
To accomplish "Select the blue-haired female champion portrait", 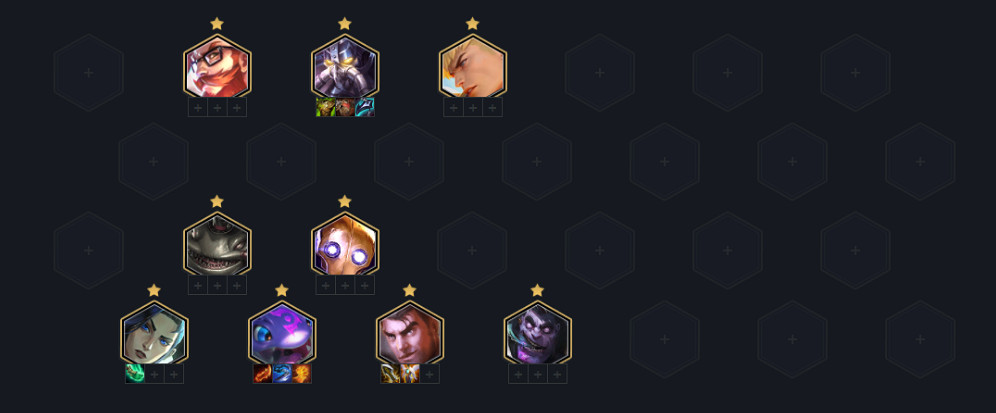I will tap(154, 335).
